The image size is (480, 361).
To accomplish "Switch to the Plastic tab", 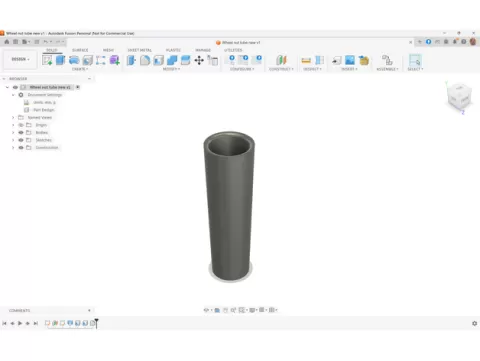I will click(x=173, y=50).
